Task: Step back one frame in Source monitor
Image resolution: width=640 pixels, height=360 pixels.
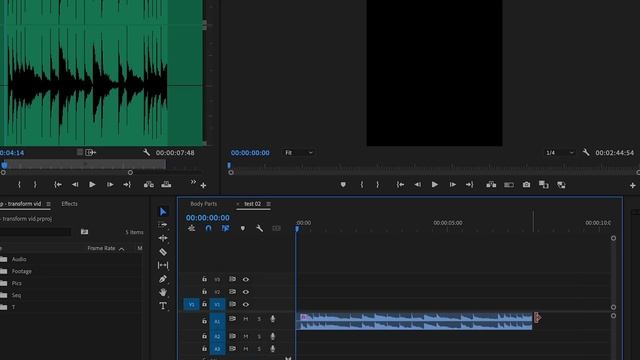Action: [x=75, y=185]
